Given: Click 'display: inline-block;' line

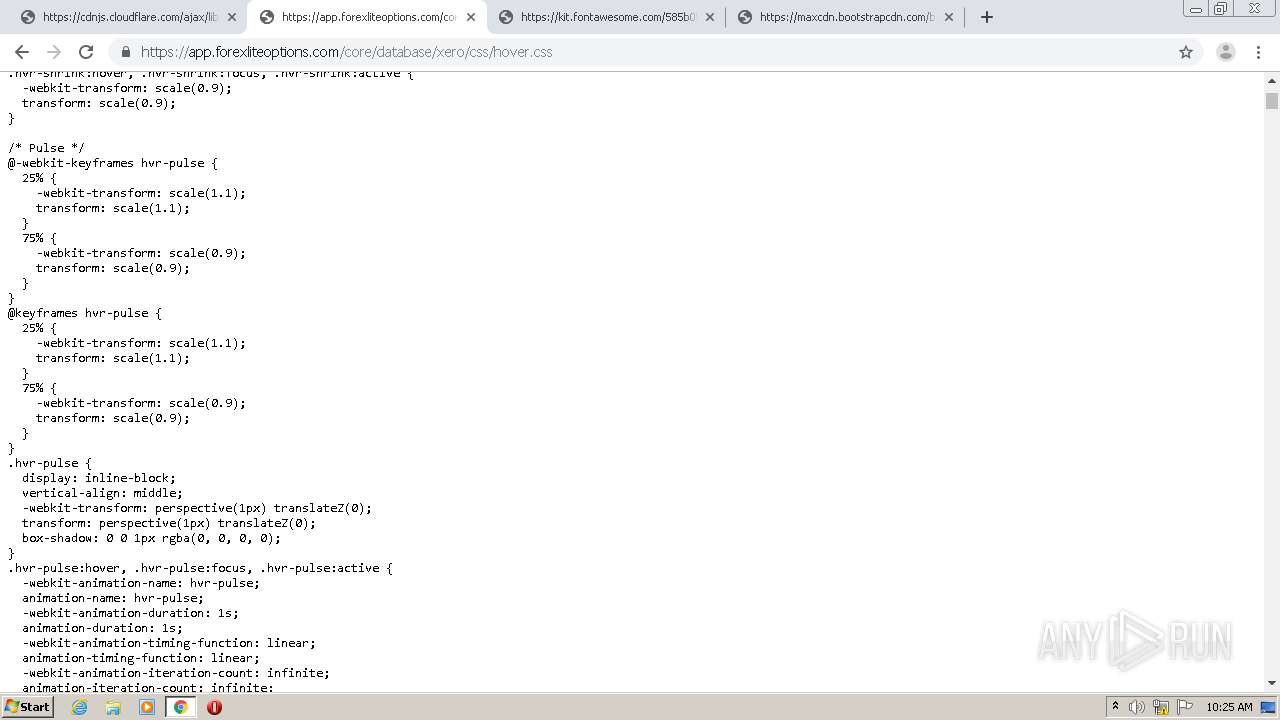Looking at the screenshot, I should click(99, 478).
